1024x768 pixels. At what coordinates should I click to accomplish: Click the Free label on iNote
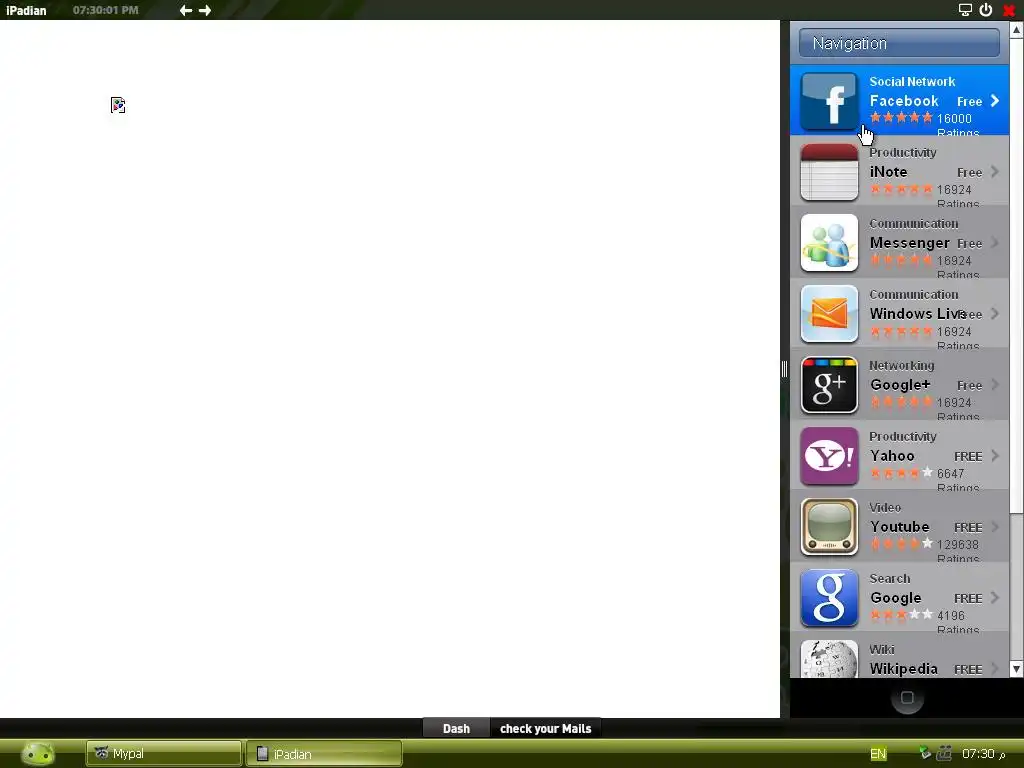click(x=969, y=173)
